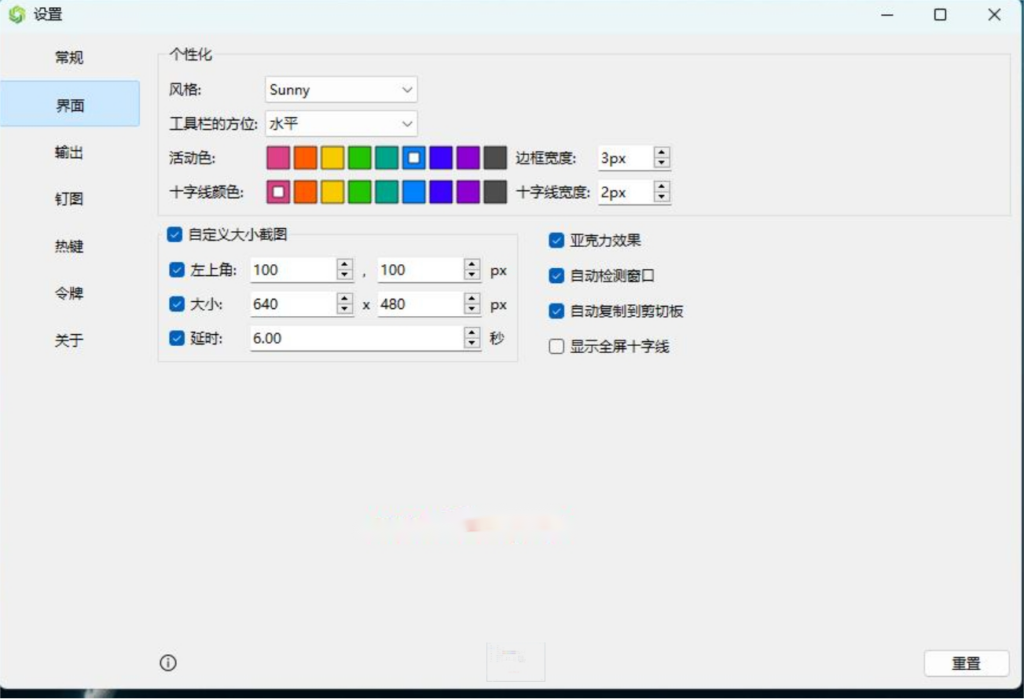Open the 热键 hotkeys tab
The image size is (1024, 699).
click(69, 246)
